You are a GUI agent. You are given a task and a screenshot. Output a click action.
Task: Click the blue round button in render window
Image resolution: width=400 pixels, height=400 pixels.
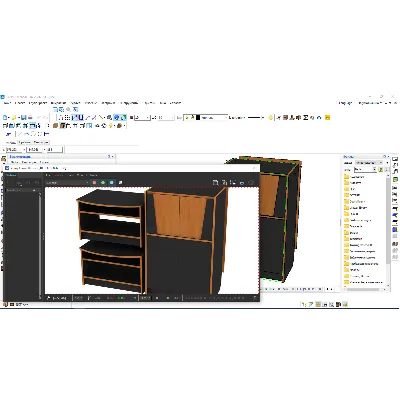(112, 183)
